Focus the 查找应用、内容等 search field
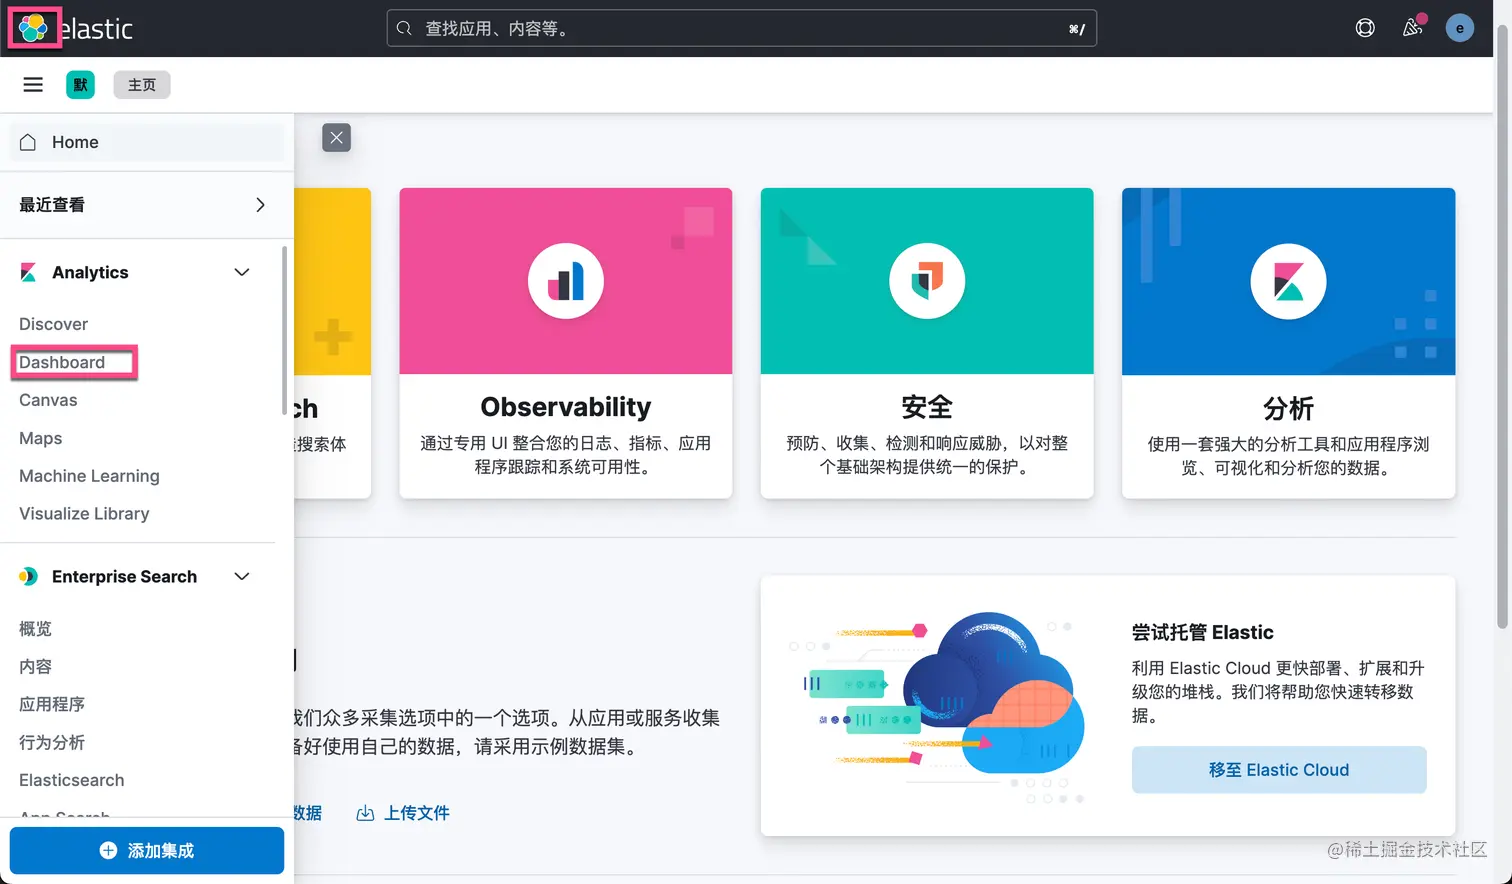Image resolution: width=1512 pixels, height=884 pixels. coord(742,28)
